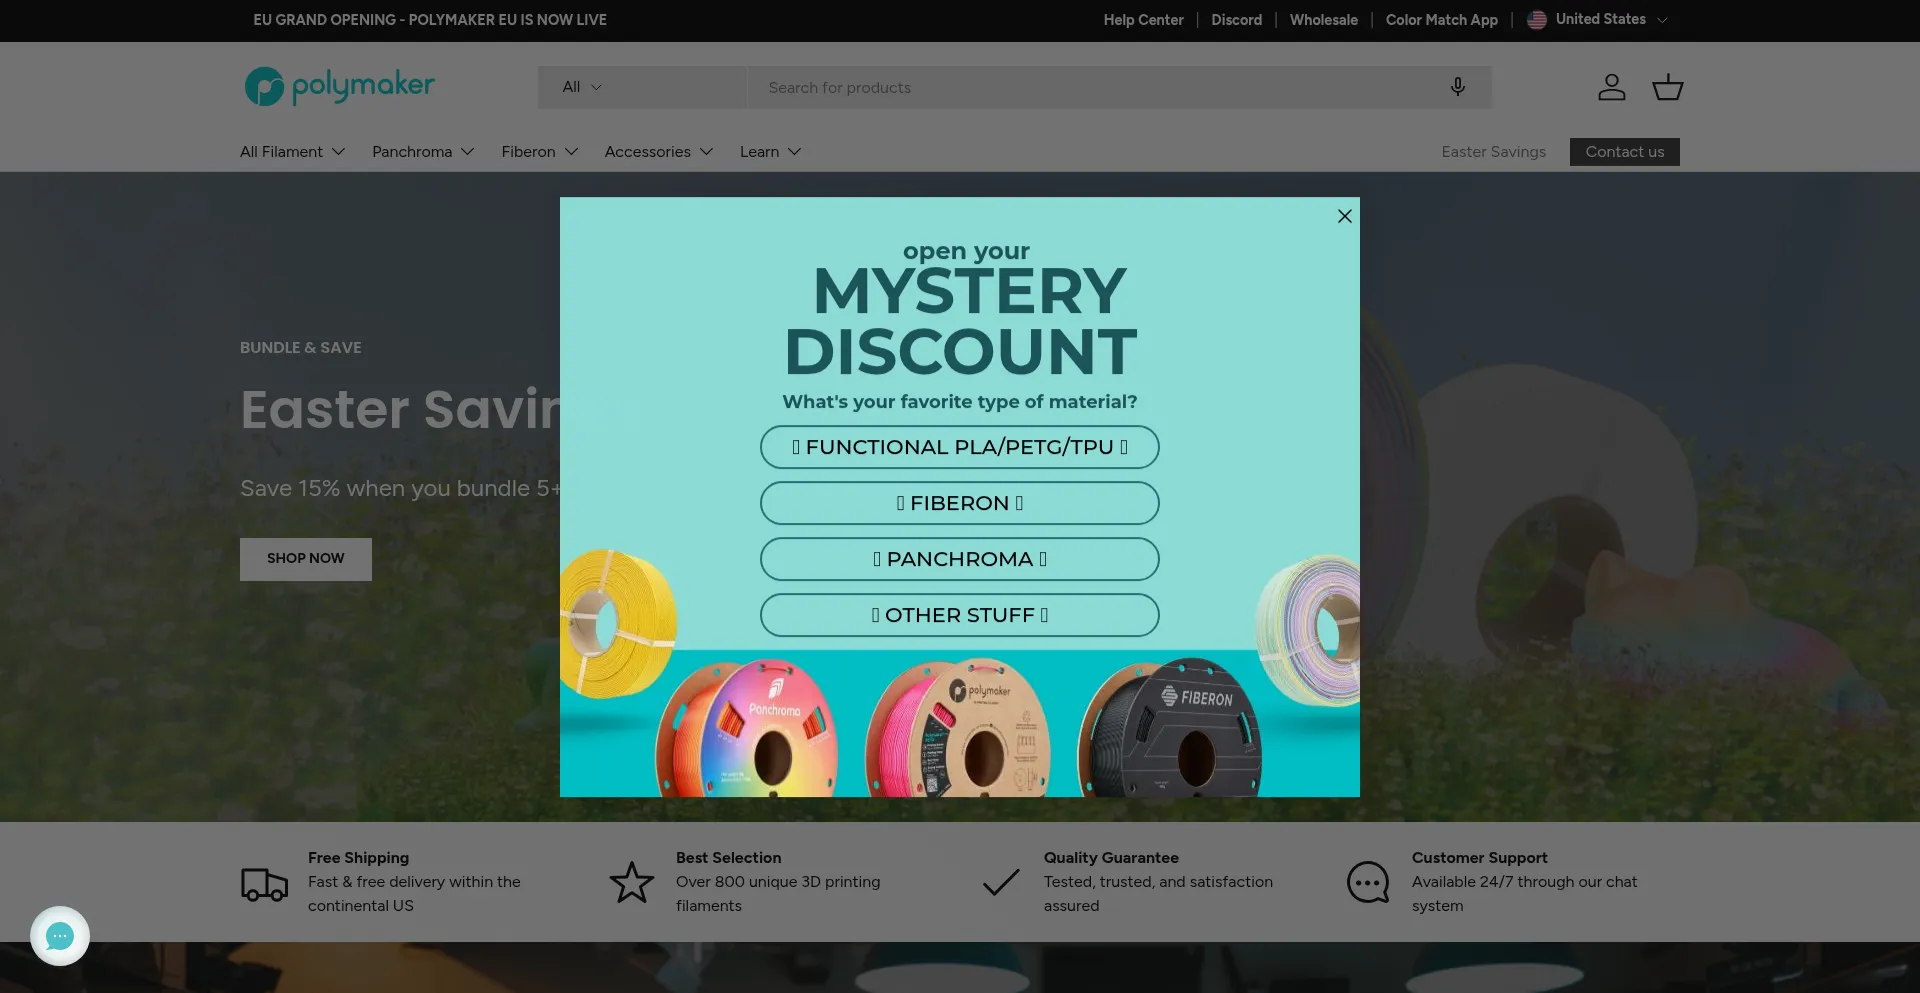Viewport: 1920px width, 993px height.
Task: Open the Color Match App link
Action: click(x=1441, y=20)
